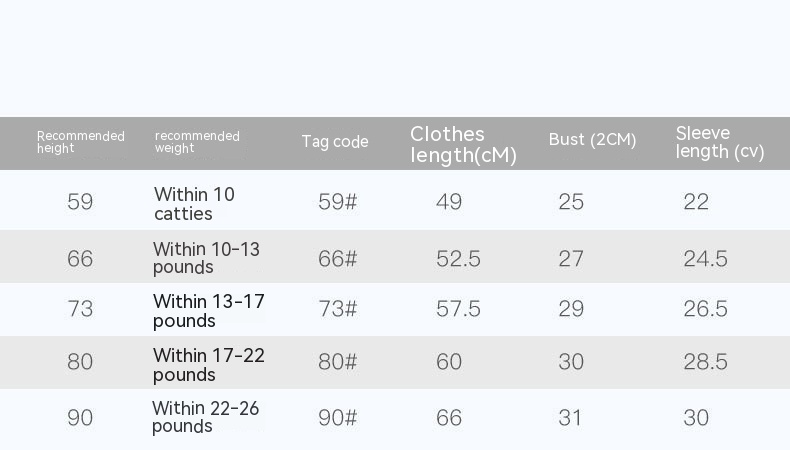Viewport: 790px width, 450px height.
Task: Select the "Within 10-13 pounds" cell
Action: click(206, 258)
